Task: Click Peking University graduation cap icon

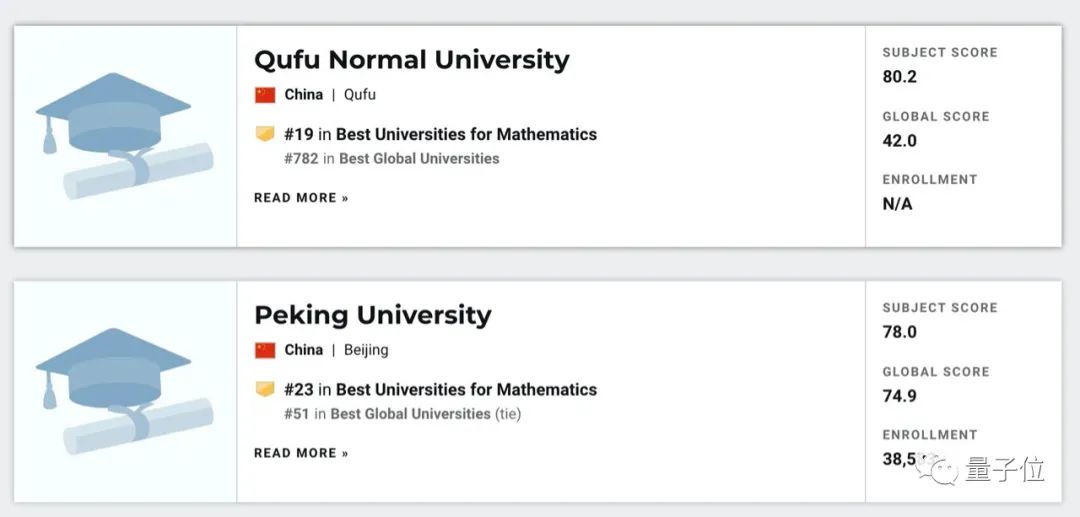Action: coord(125,390)
